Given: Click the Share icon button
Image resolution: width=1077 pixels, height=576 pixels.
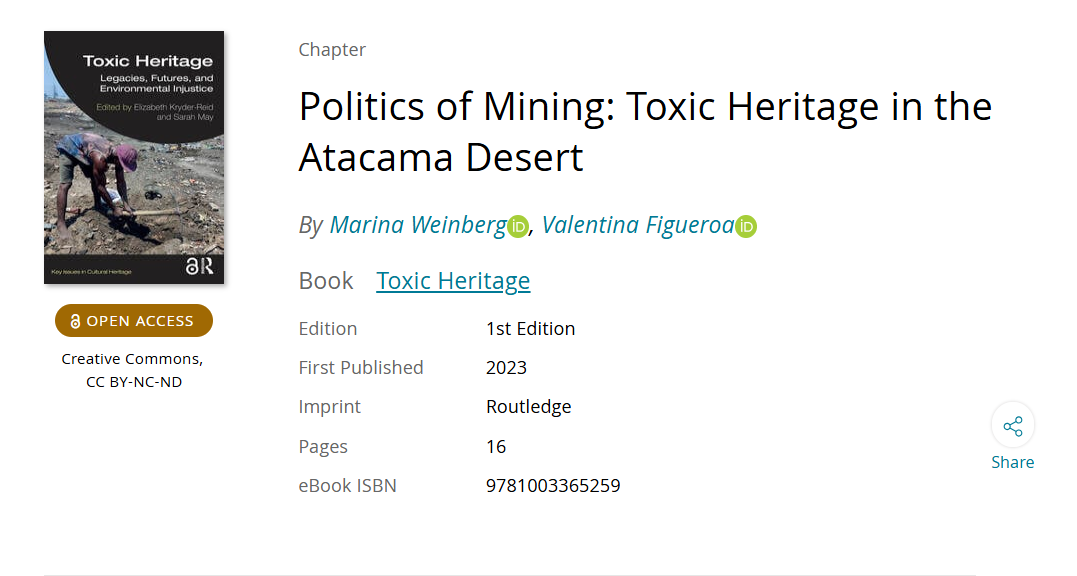Looking at the screenshot, I should 1012,427.
